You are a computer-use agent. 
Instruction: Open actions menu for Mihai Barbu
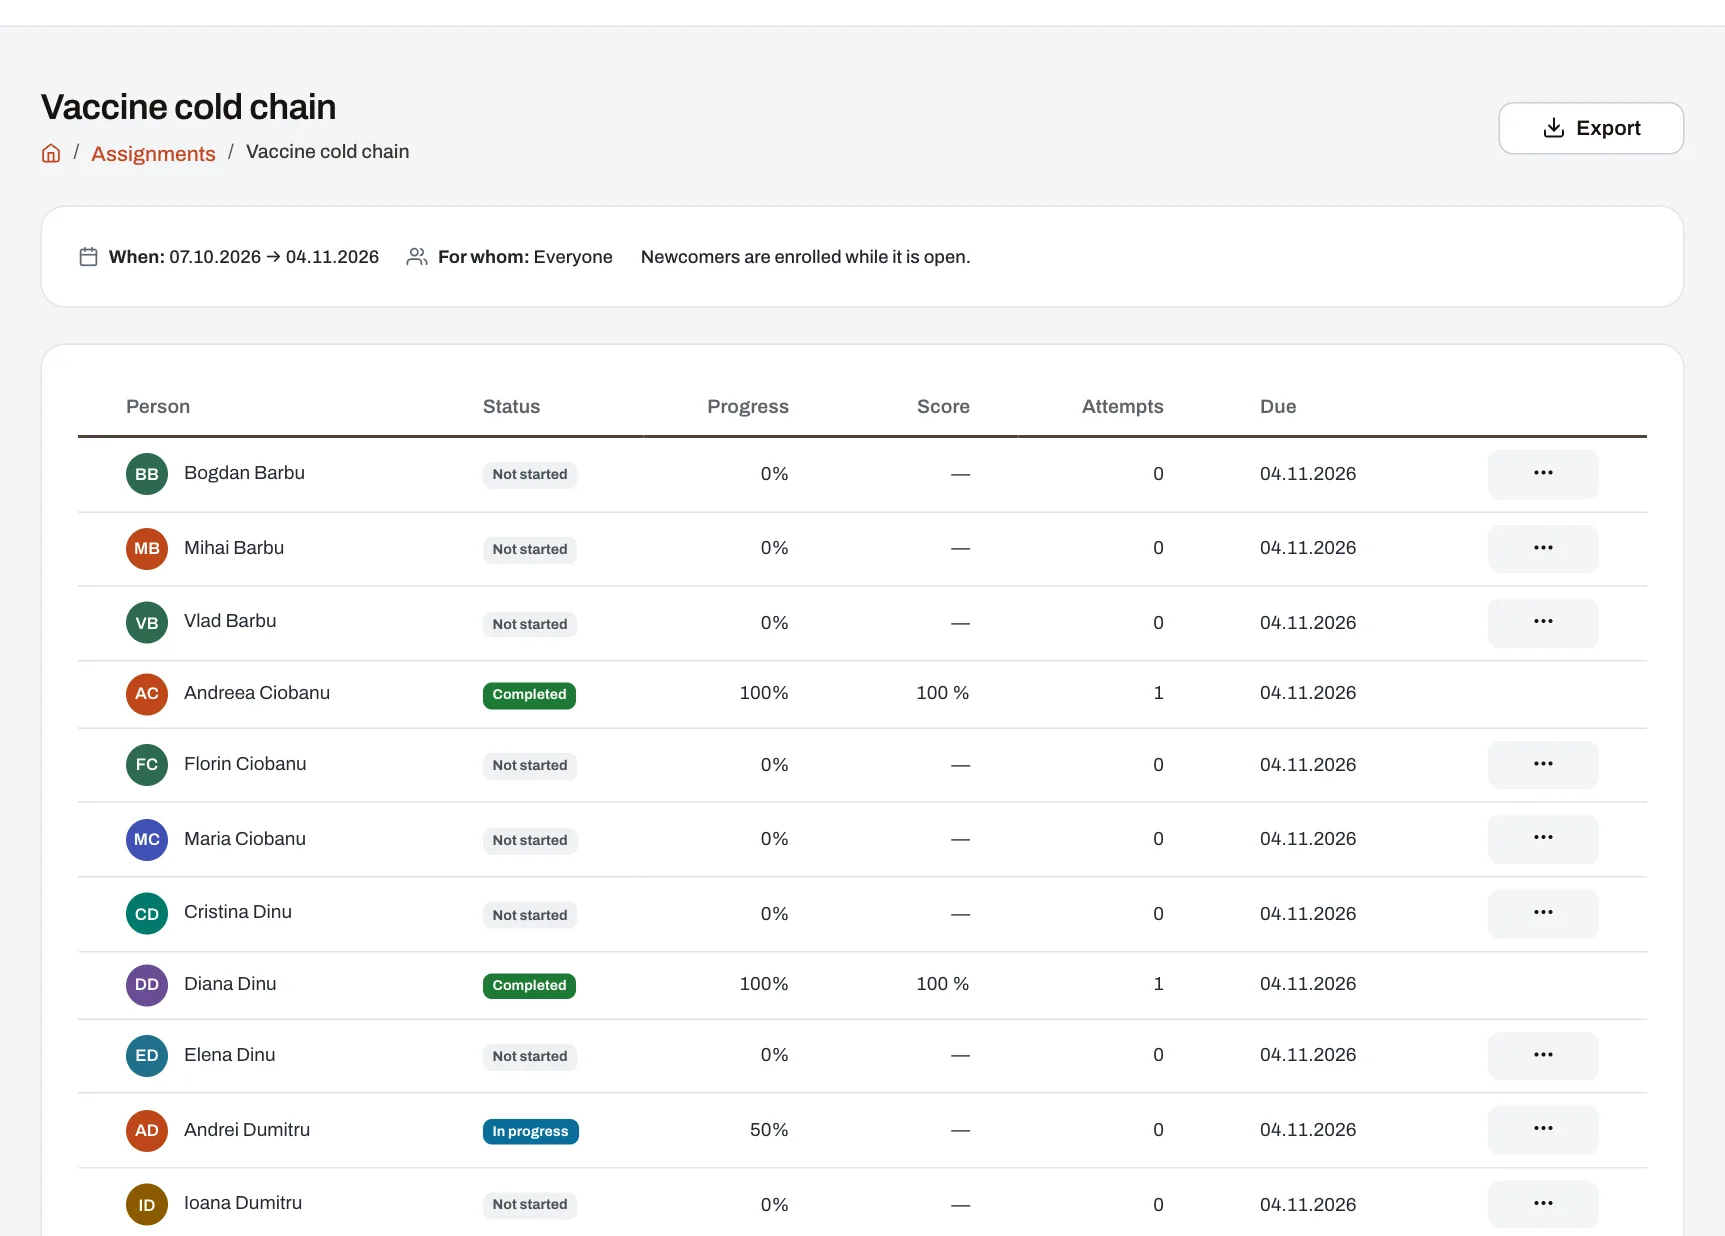point(1542,548)
